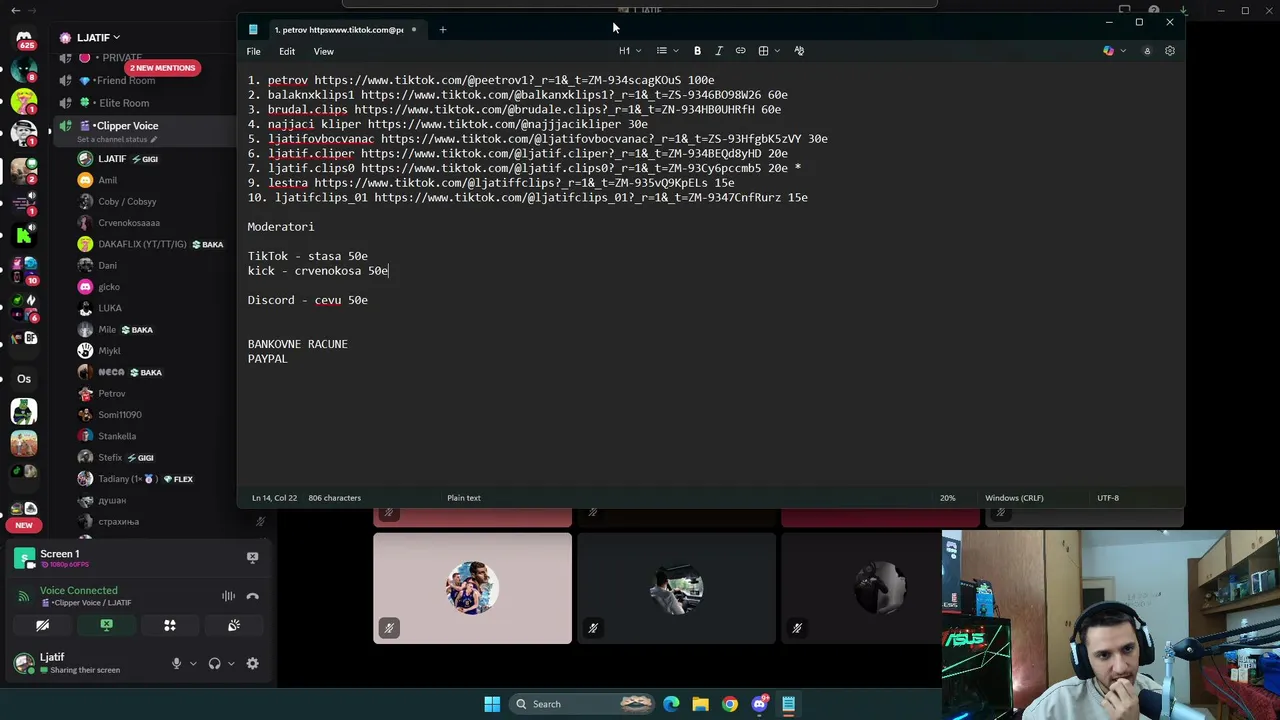
Task: Open Discord taskbar icon
Action: tap(759, 704)
